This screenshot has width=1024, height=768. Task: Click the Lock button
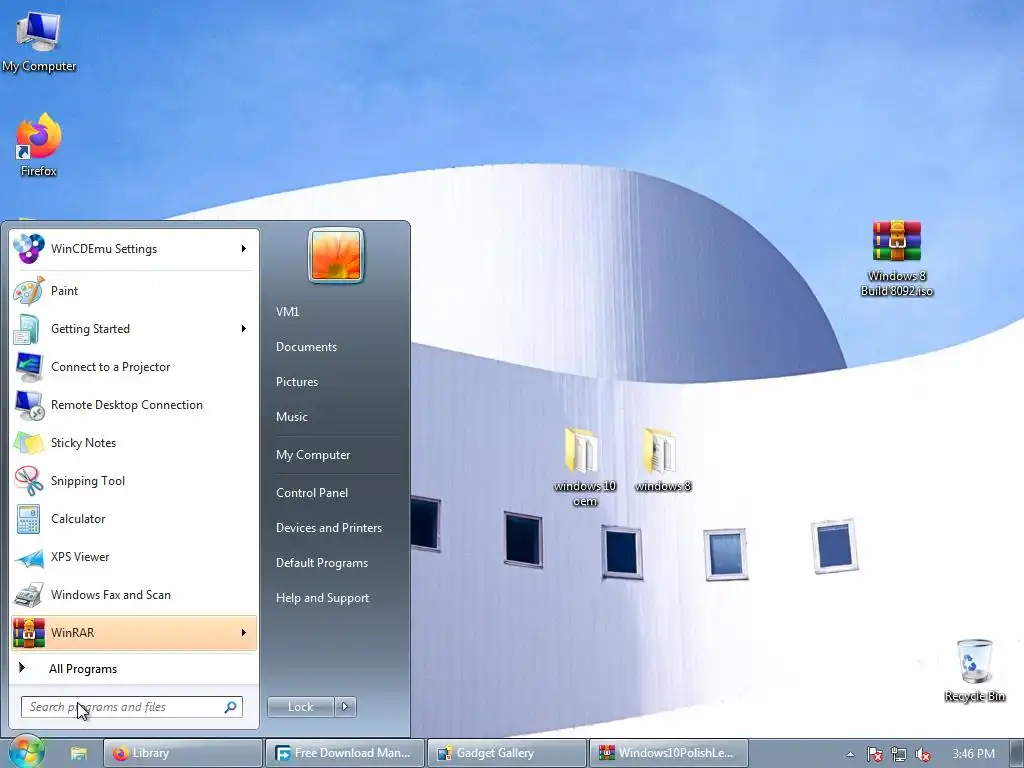click(x=300, y=707)
